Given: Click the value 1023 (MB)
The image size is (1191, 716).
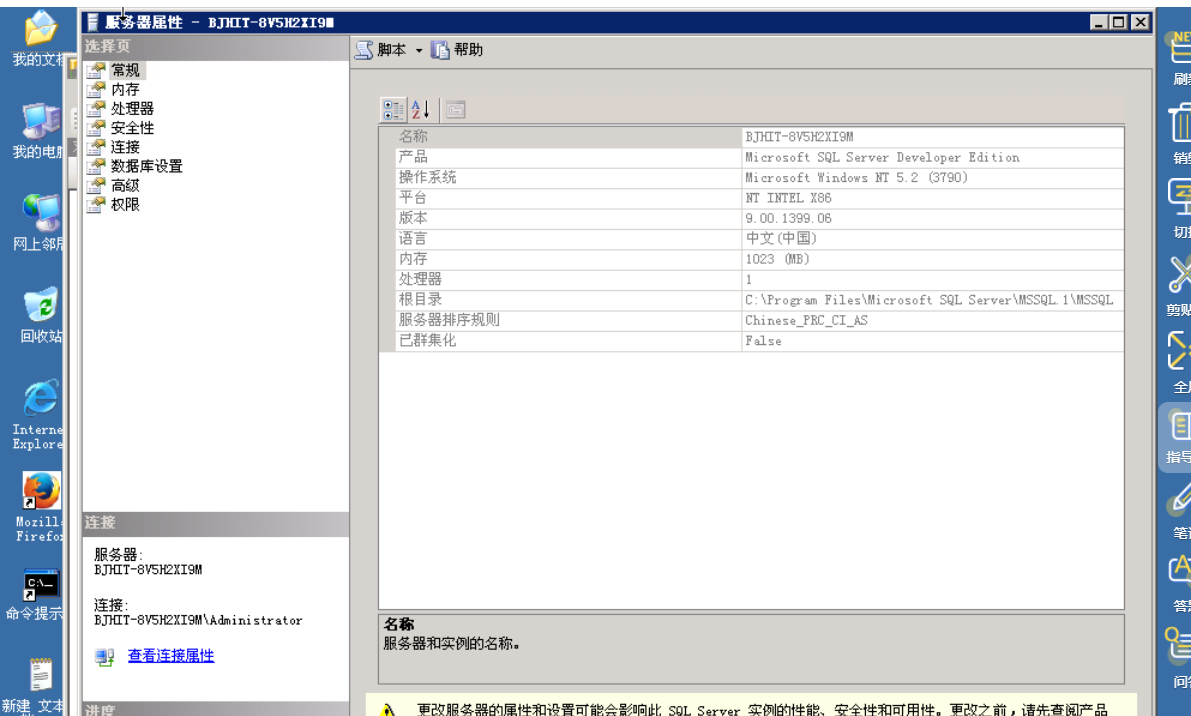Looking at the screenshot, I should pyautogui.click(x=777, y=259).
